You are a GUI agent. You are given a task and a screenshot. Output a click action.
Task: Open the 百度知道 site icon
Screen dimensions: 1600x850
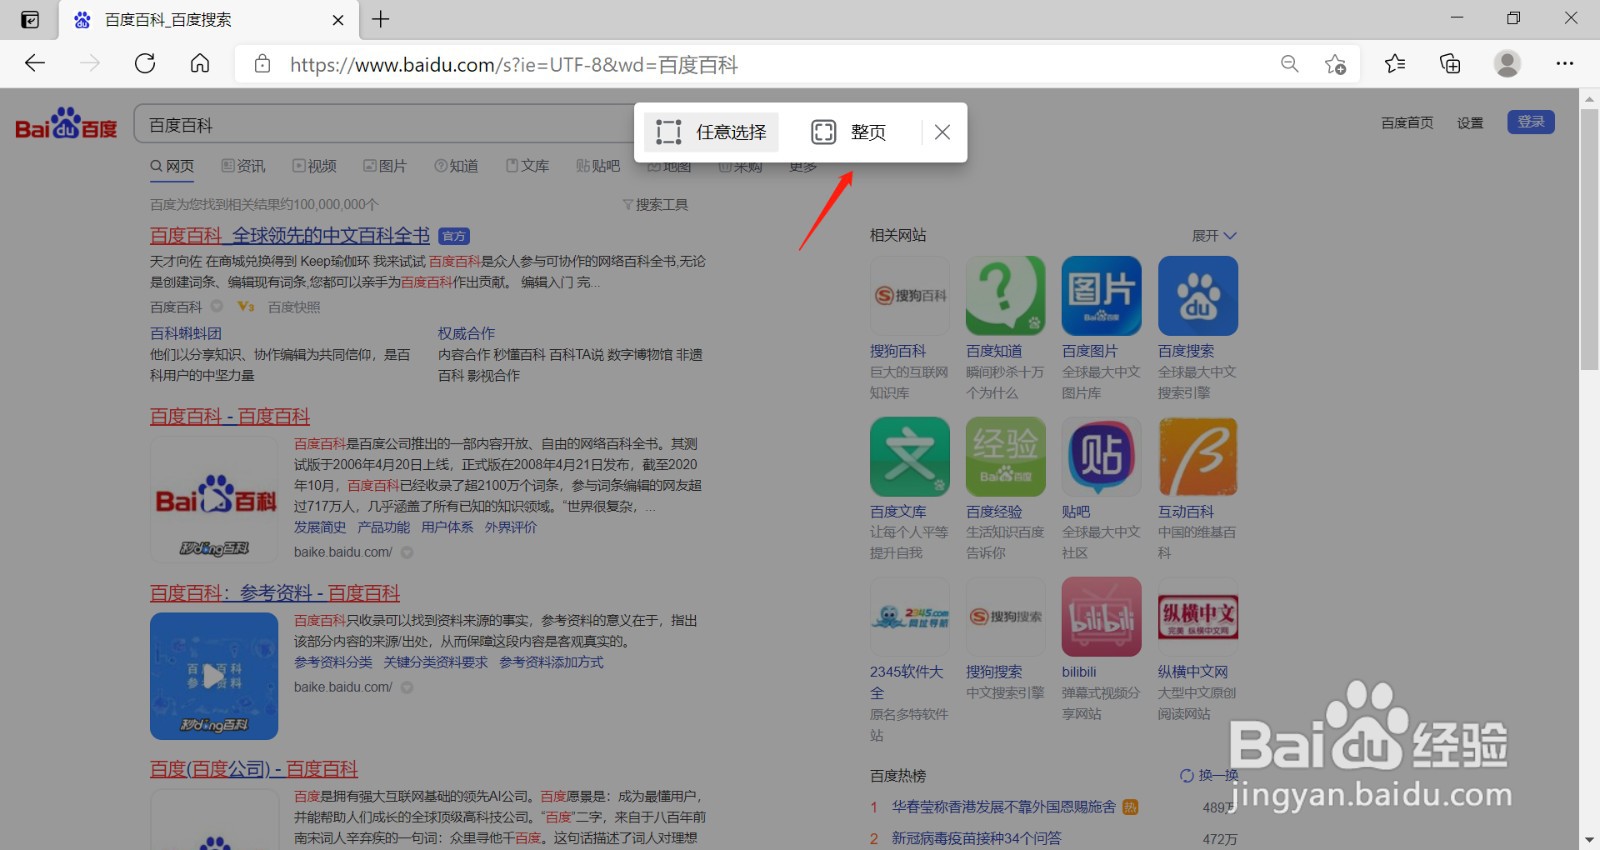1006,296
